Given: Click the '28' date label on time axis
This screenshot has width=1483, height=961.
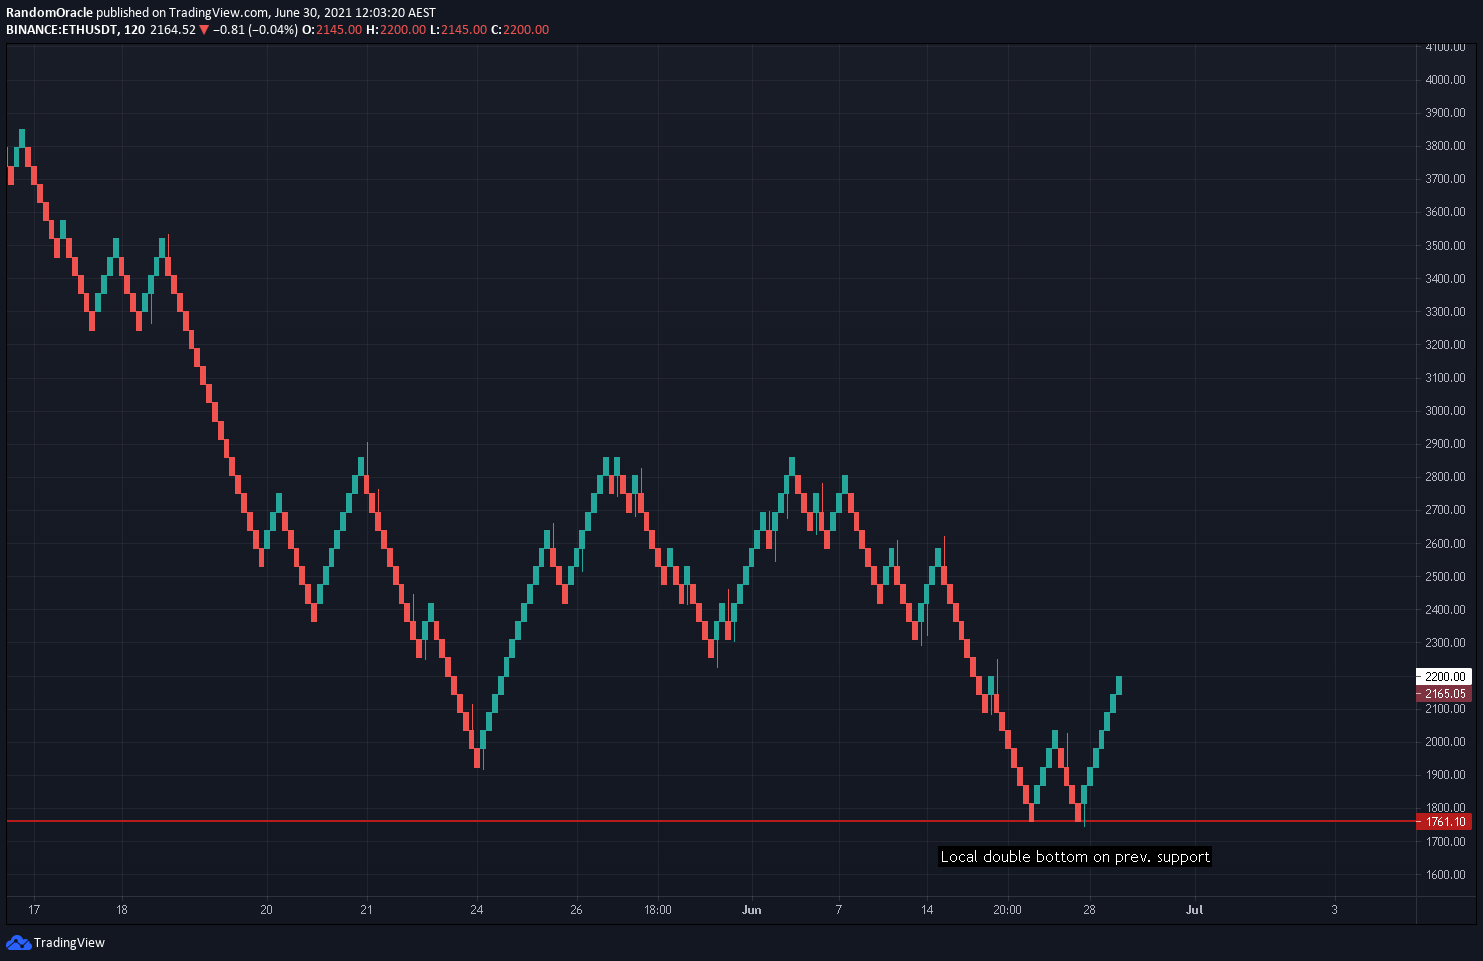Looking at the screenshot, I should pos(1089,910).
